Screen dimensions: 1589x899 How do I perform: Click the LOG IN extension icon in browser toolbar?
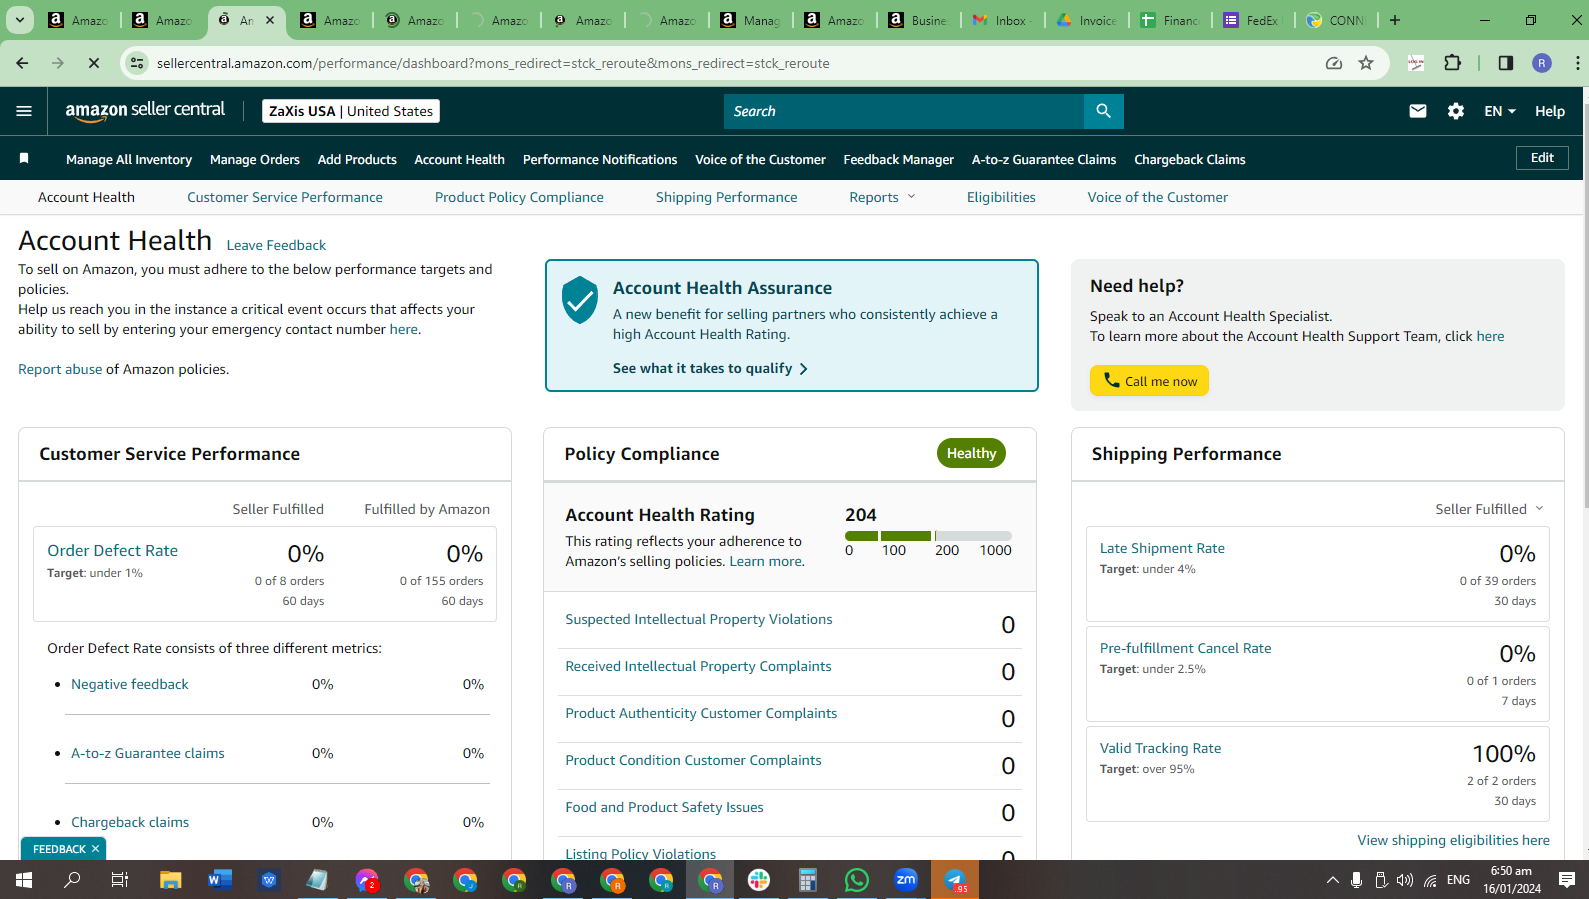point(1415,63)
